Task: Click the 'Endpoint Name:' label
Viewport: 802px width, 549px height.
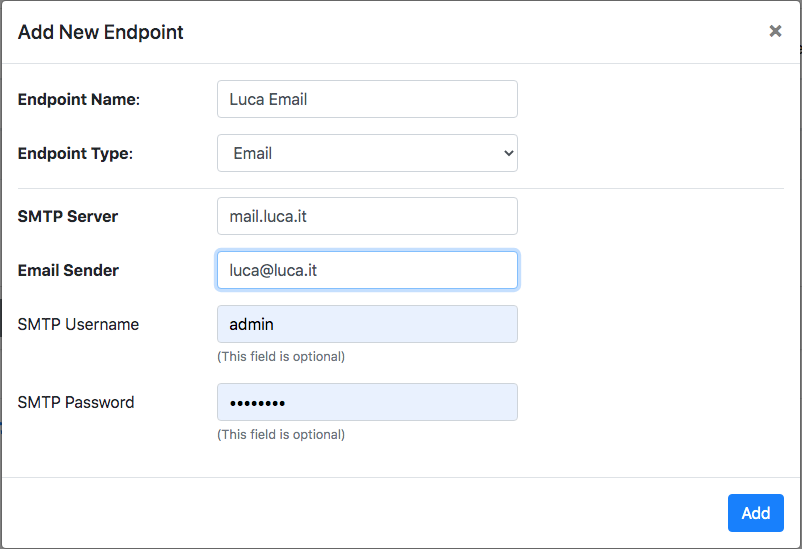Action: tap(79, 99)
